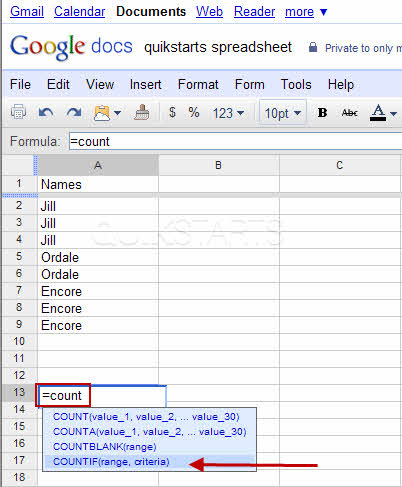The width and height of the screenshot is (402, 487).
Task: Expand the 10pt font size dropdown
Action: [x=283, y=113]
